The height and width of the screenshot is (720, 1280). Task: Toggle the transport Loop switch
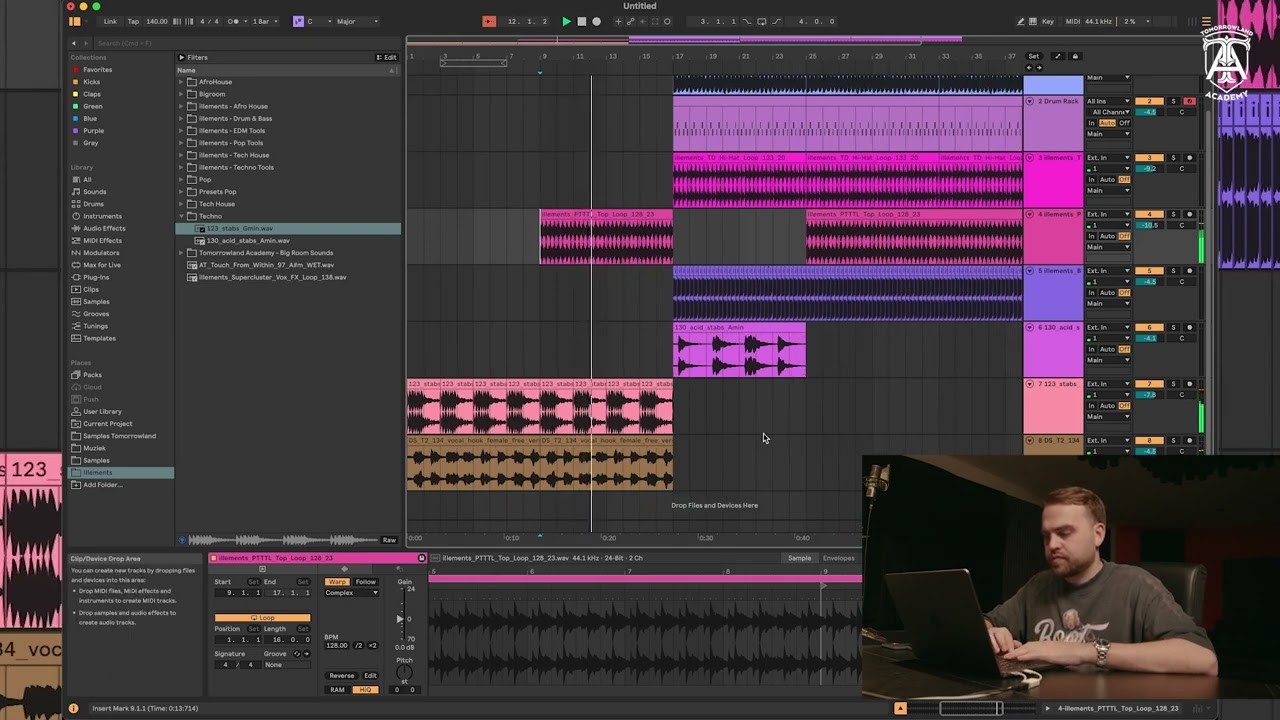pyautogui.click(x=760, y=21)
